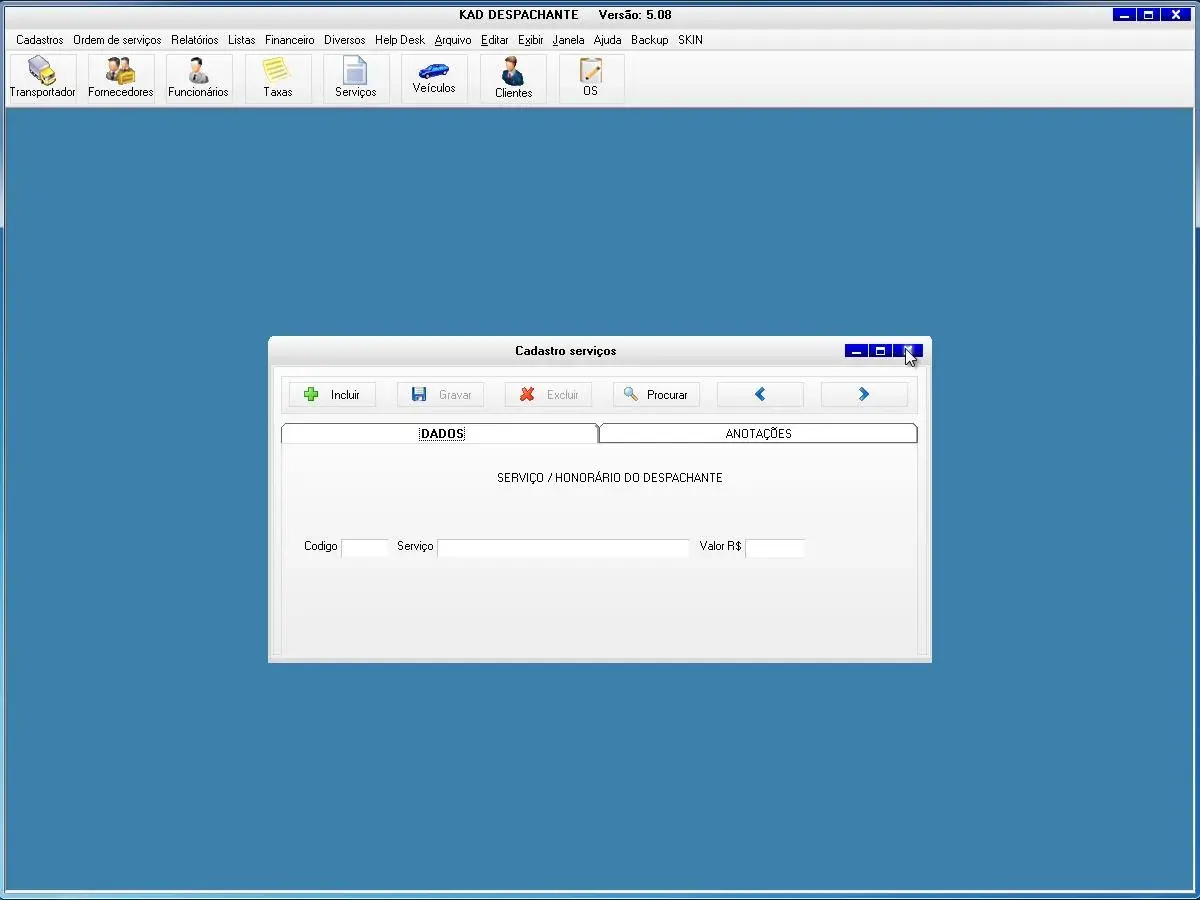Switch to the ANOTAÇÕES tab

758,434
